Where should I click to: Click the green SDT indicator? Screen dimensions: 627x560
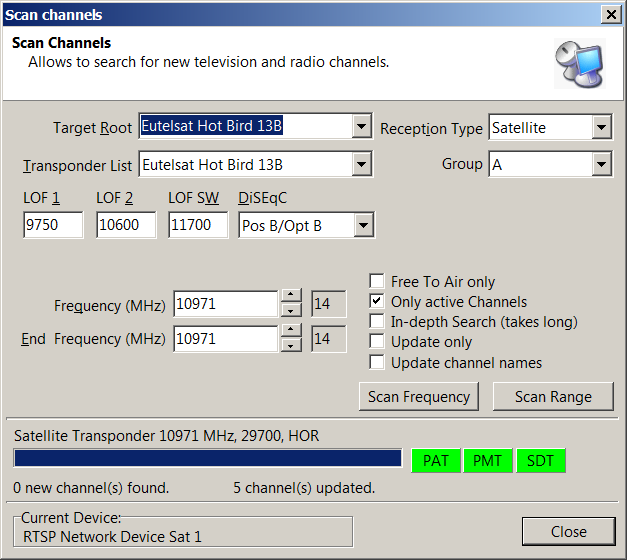click(x=541, y=460)
